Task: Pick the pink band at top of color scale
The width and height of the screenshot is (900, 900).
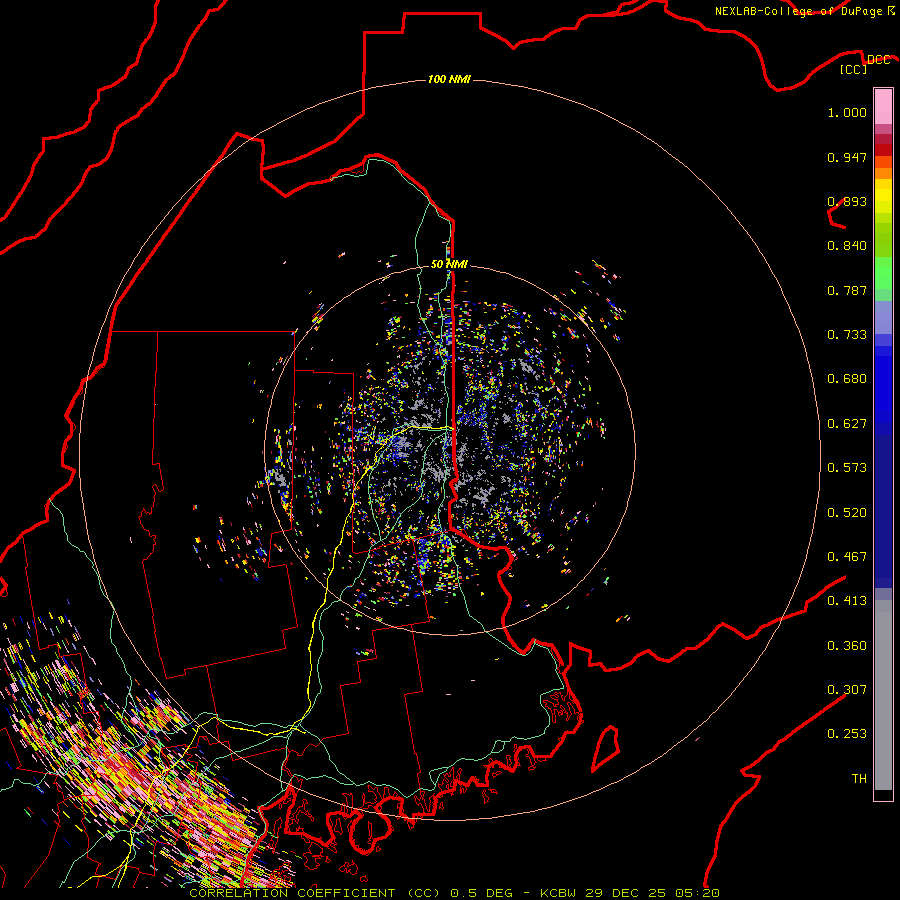Action: pos(883,107)
